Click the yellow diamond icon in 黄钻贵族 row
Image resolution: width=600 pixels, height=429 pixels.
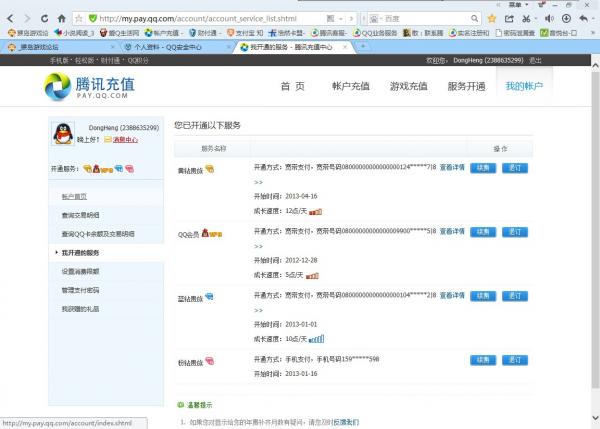point(210,169)
